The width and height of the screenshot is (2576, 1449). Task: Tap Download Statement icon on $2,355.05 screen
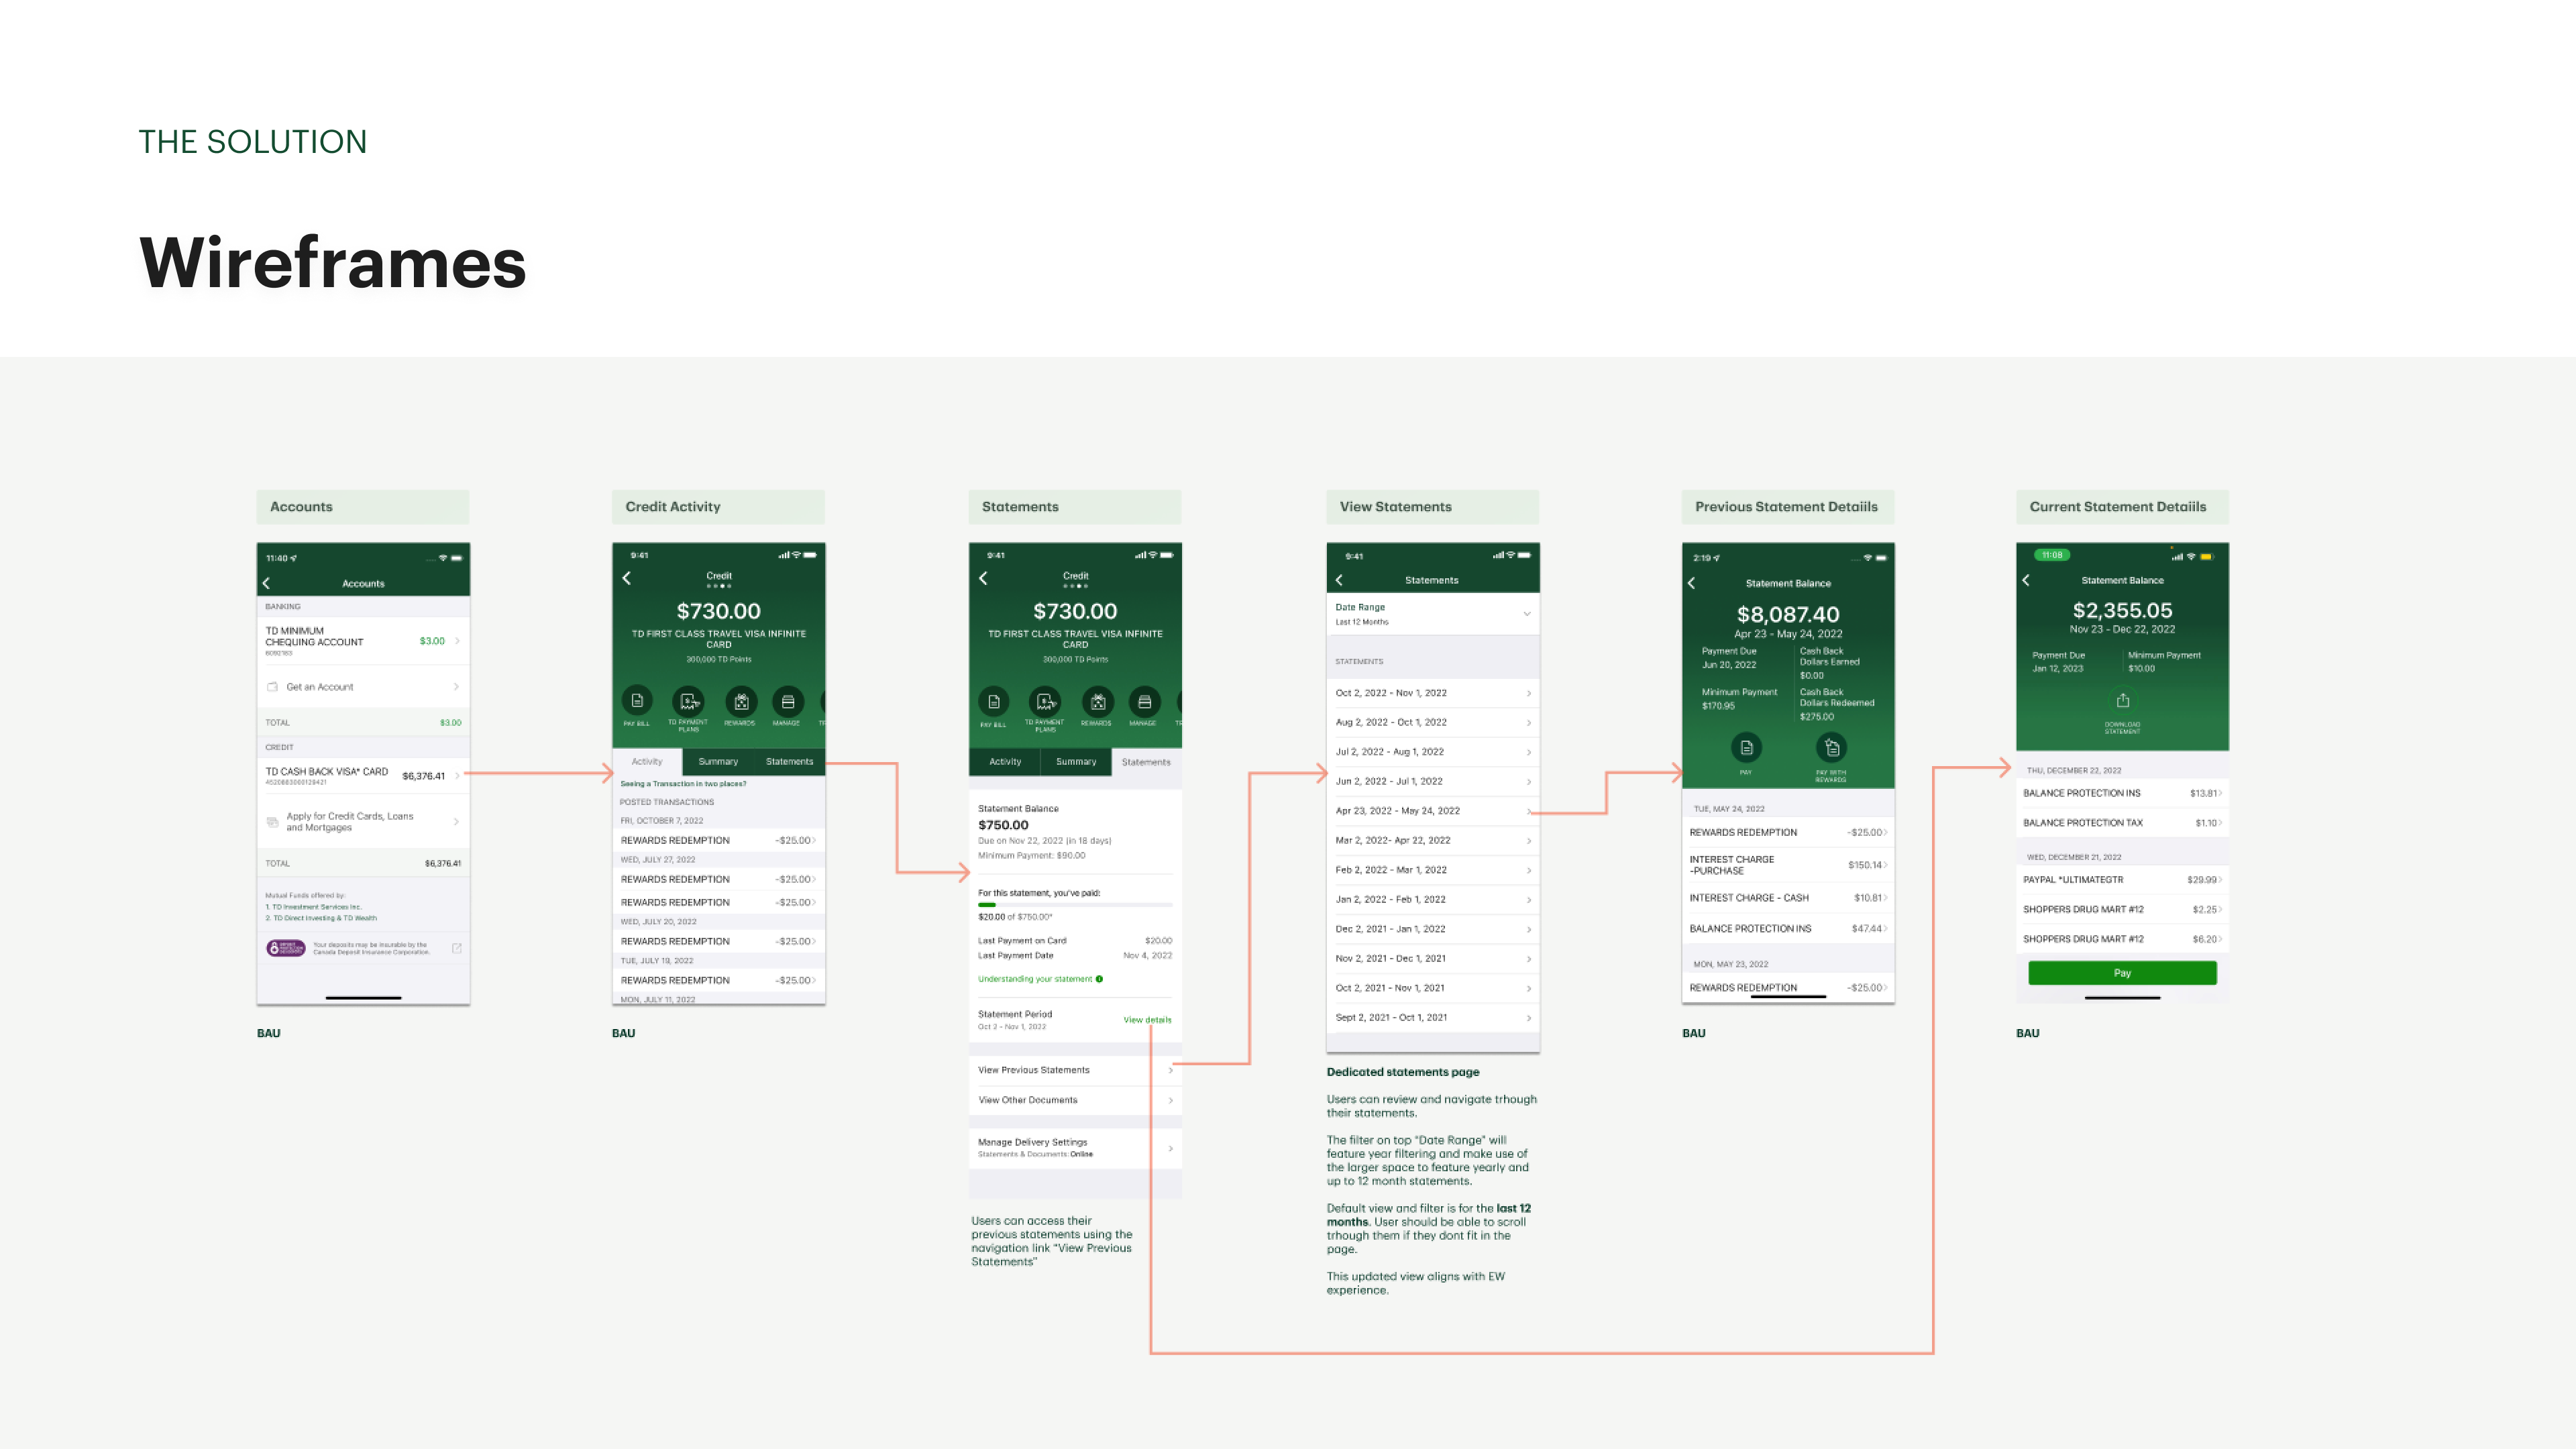pyautogui.click(x=2122, y=701)
